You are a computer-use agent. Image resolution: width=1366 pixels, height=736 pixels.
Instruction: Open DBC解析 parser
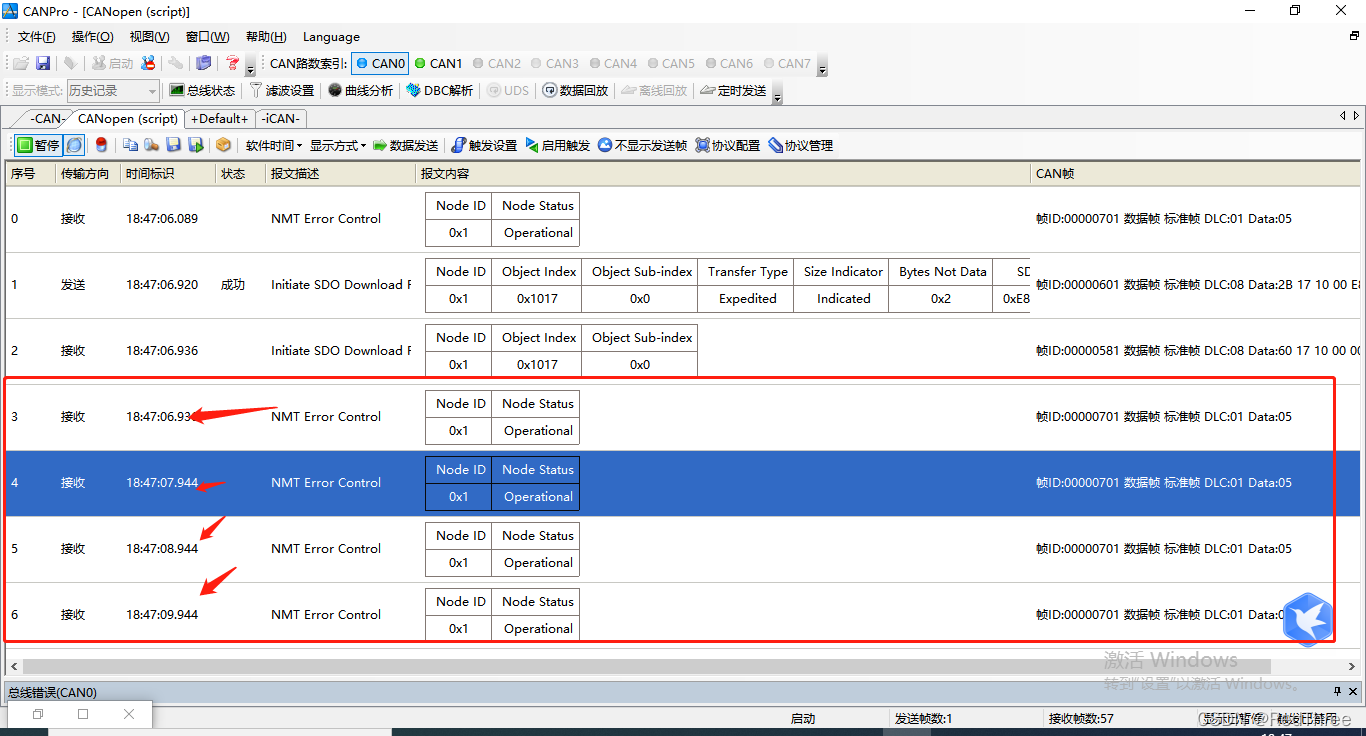pos(440,90)
